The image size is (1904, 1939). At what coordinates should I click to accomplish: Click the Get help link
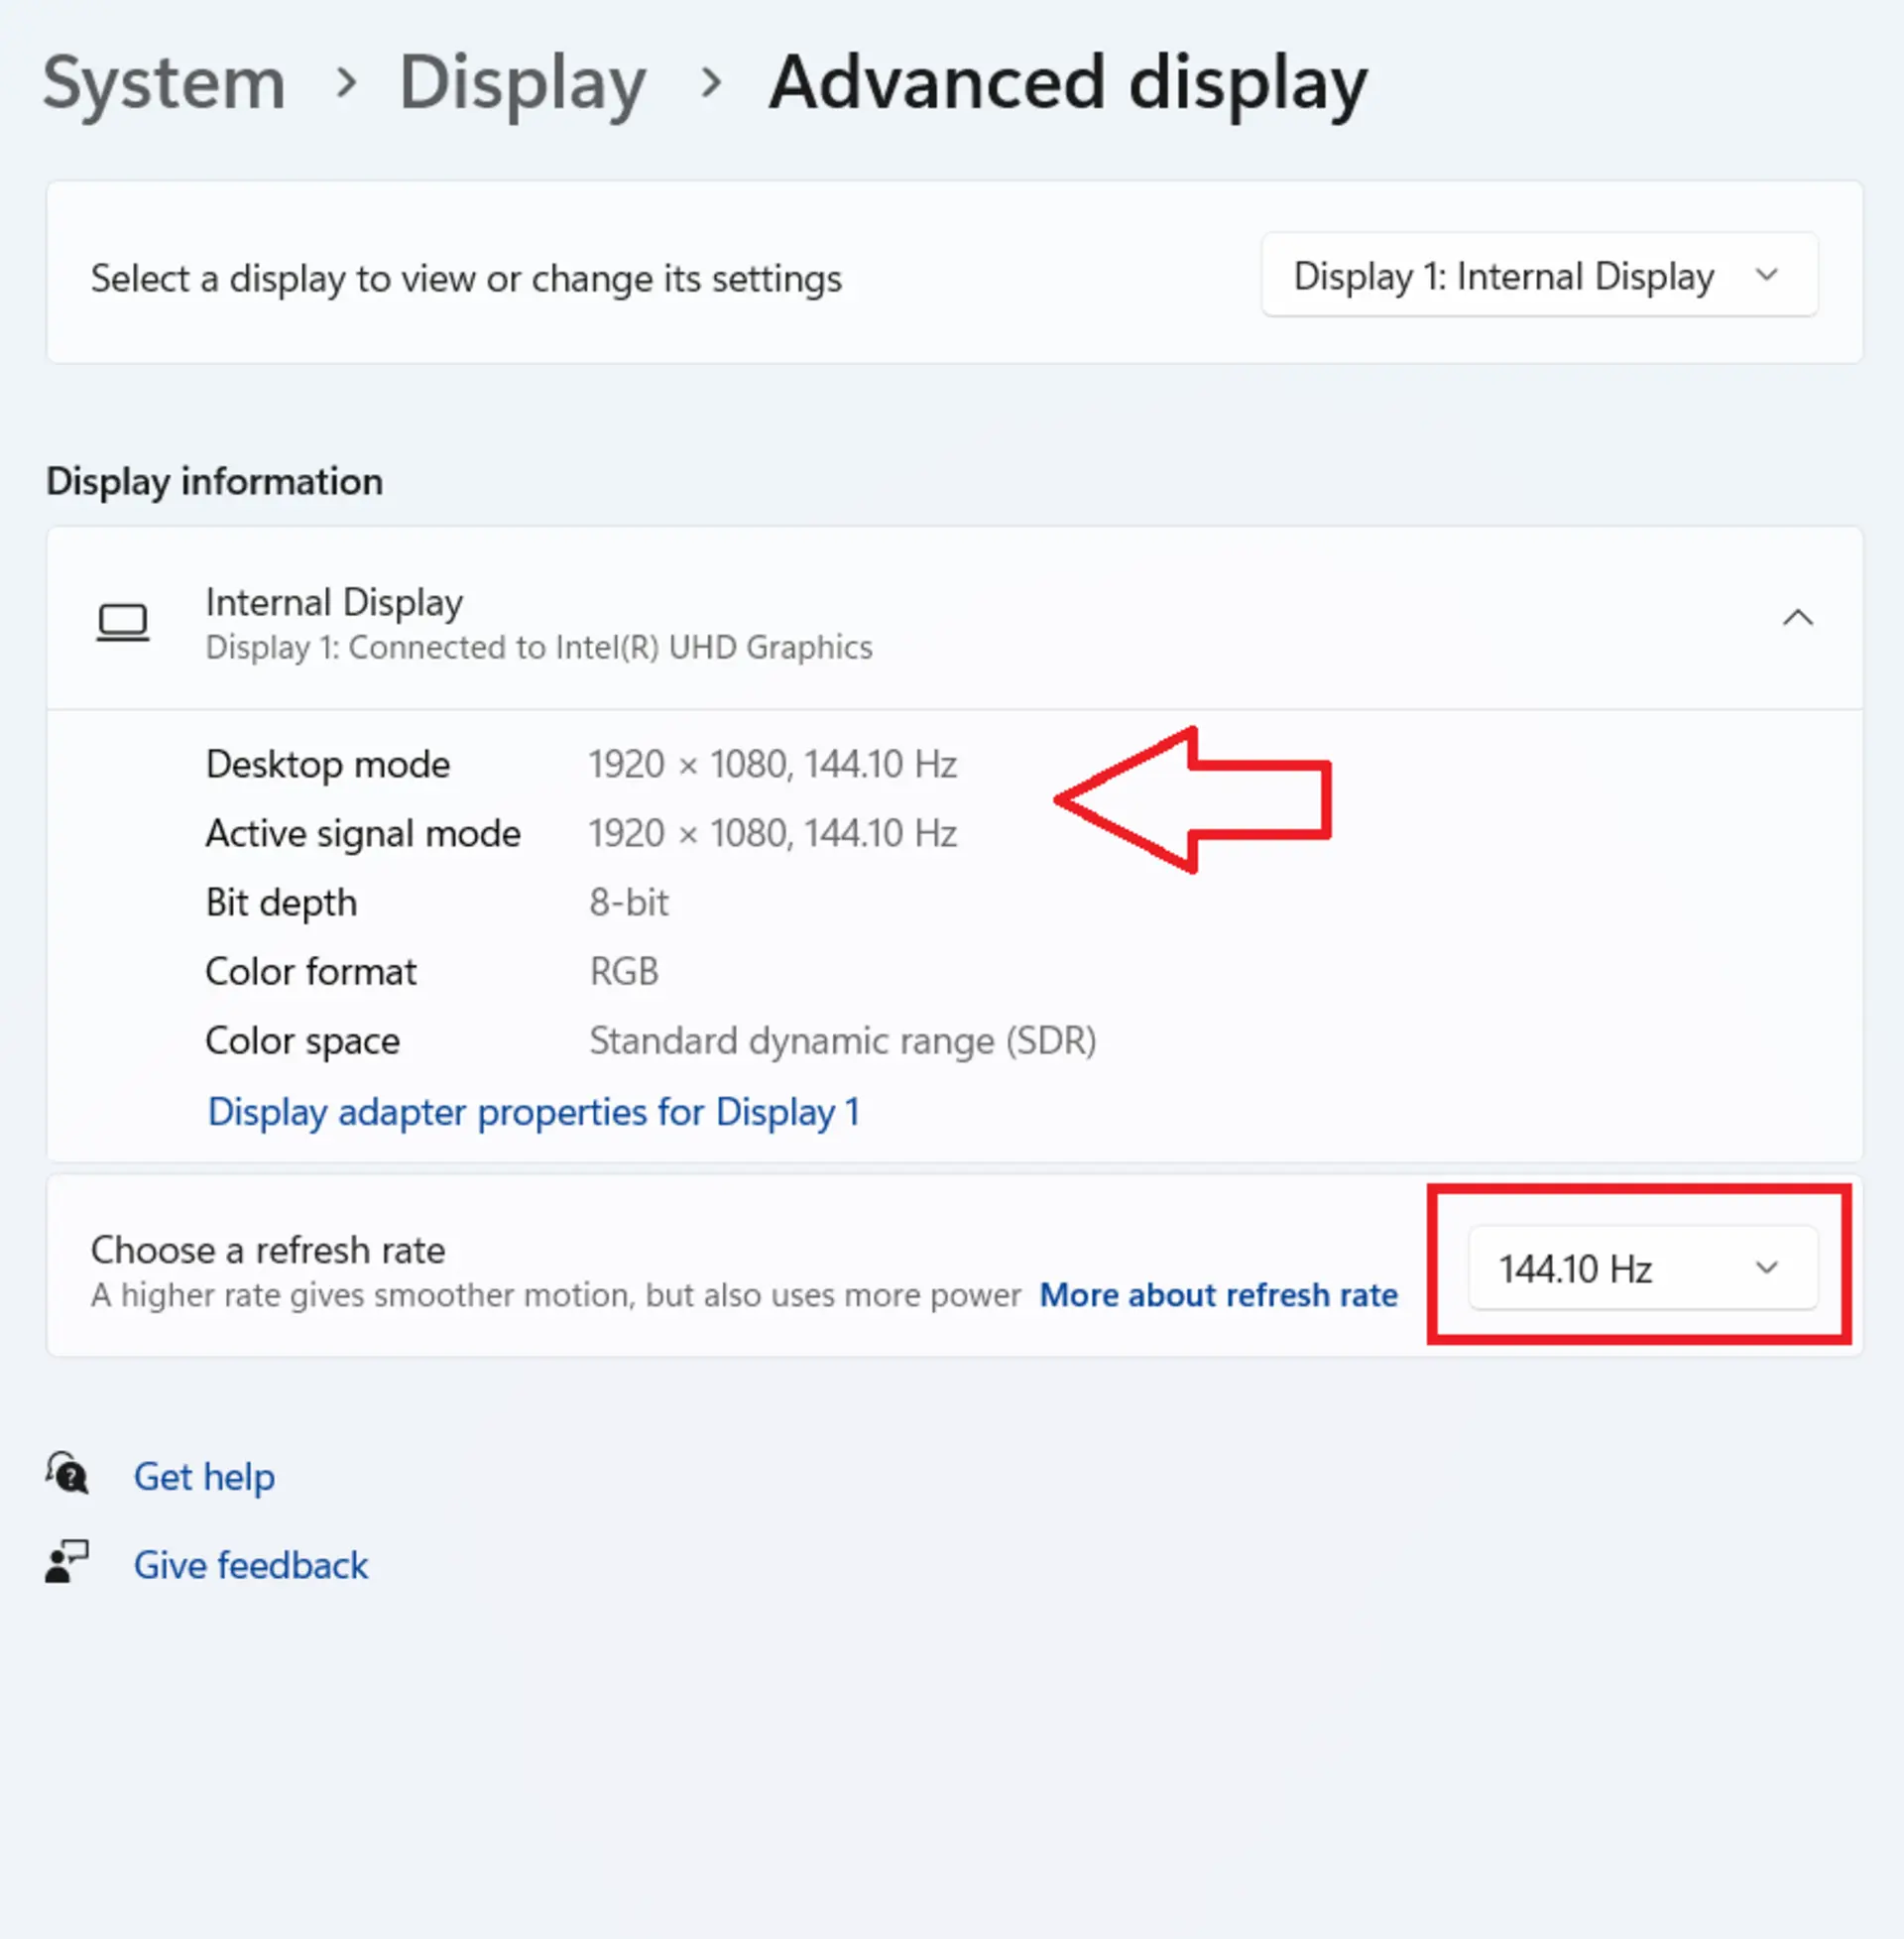click(204, 1477)
